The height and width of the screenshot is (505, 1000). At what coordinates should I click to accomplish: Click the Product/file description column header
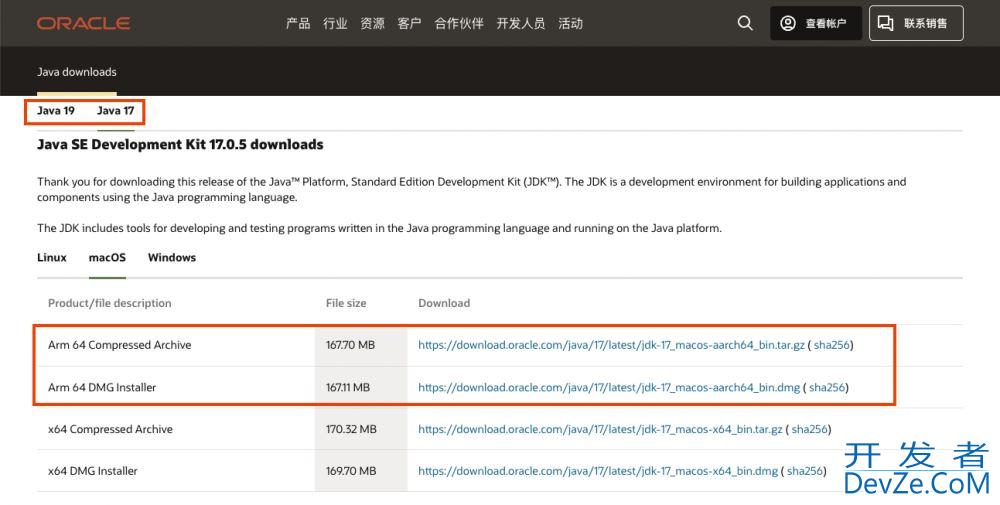(x=110, y=304)
